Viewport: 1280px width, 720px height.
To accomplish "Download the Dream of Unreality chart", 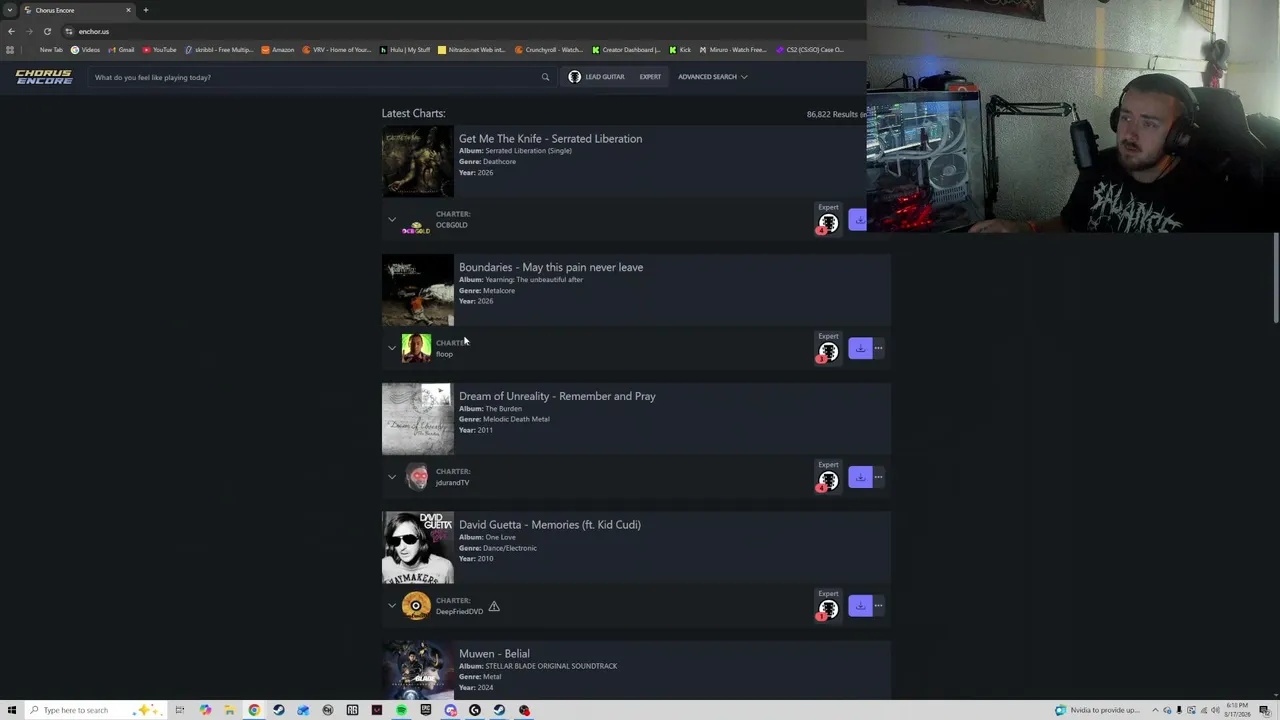I will pyautogui.click(x=860, y=477).
